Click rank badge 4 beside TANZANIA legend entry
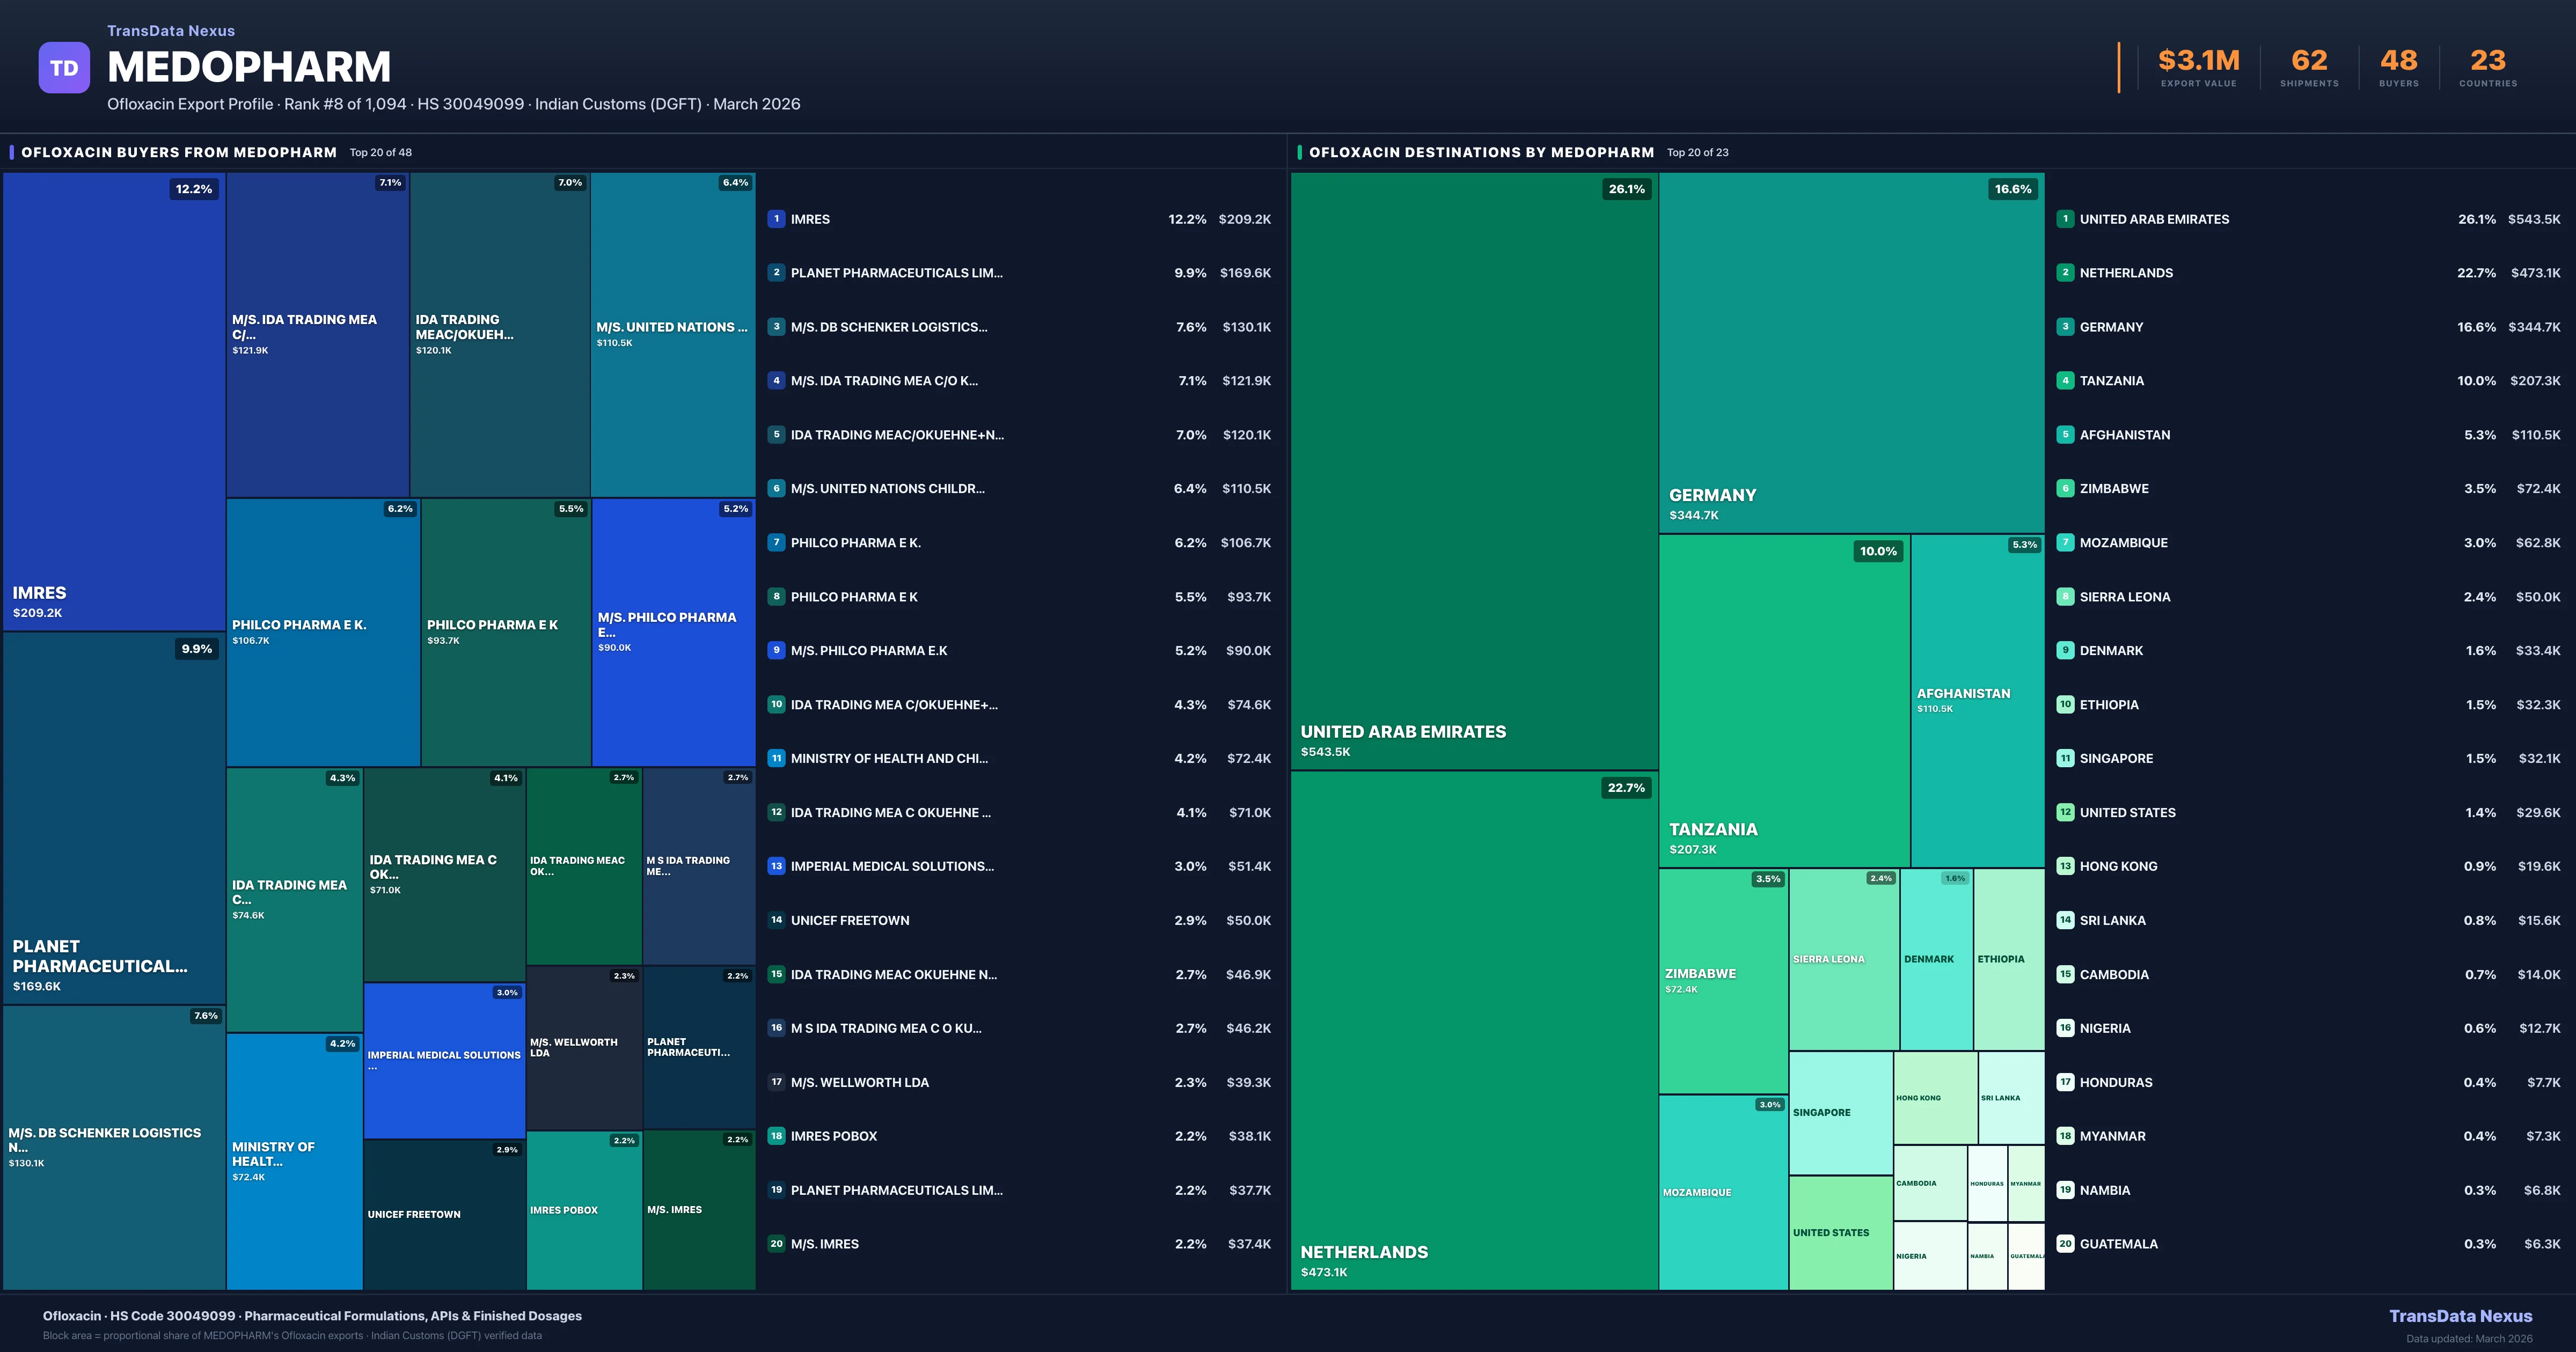The width and height of the screenshot is (2576, 1352). tap(2065, 381)
